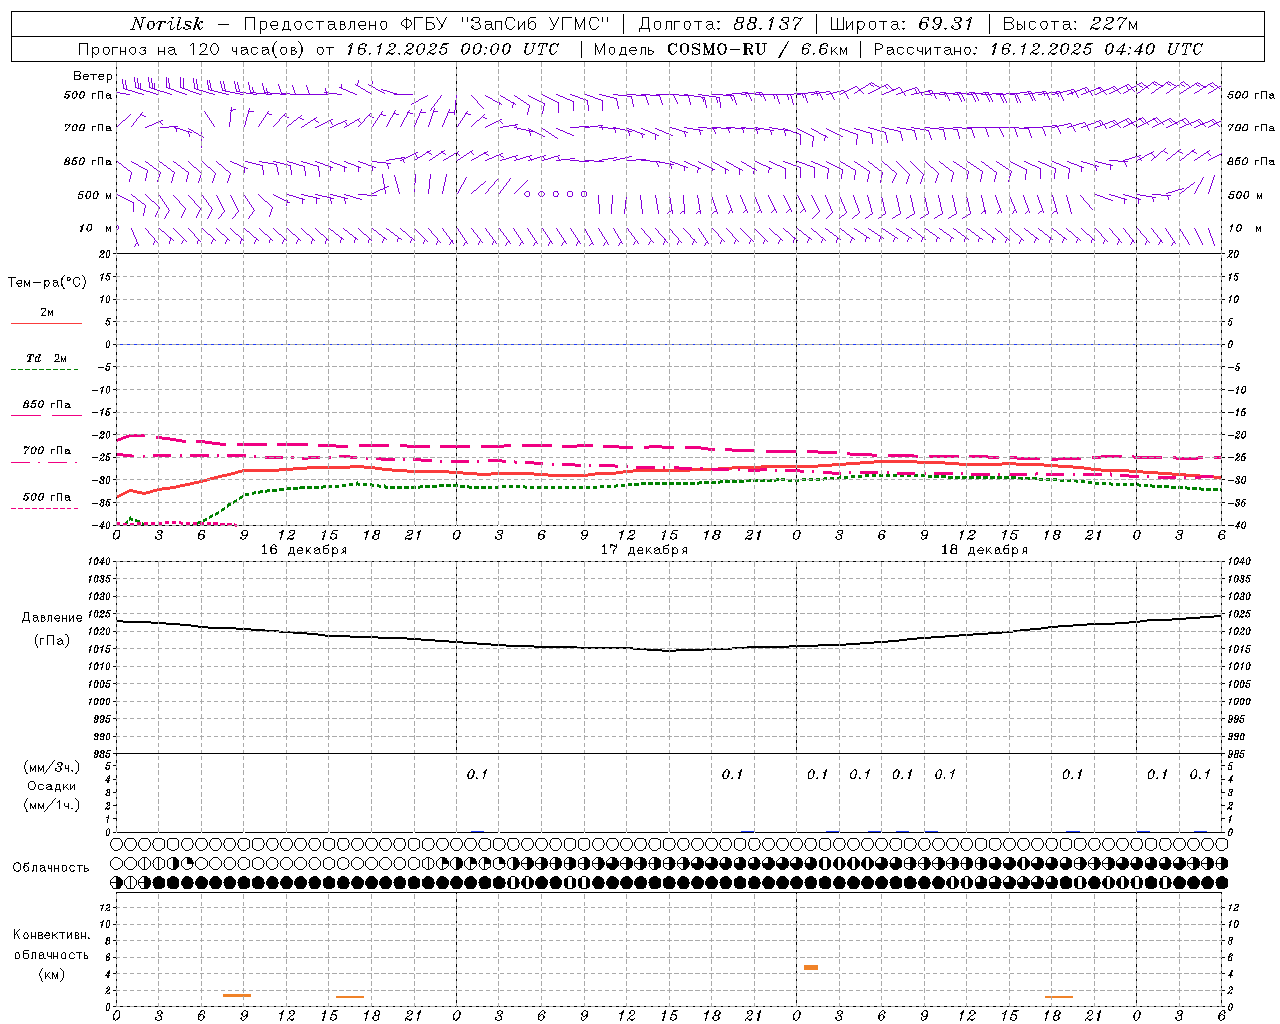Viewport: 1280px width, 1024px height.
Task: Click the "Осадки" precipitation label
Action: click(x=52, y=786)
